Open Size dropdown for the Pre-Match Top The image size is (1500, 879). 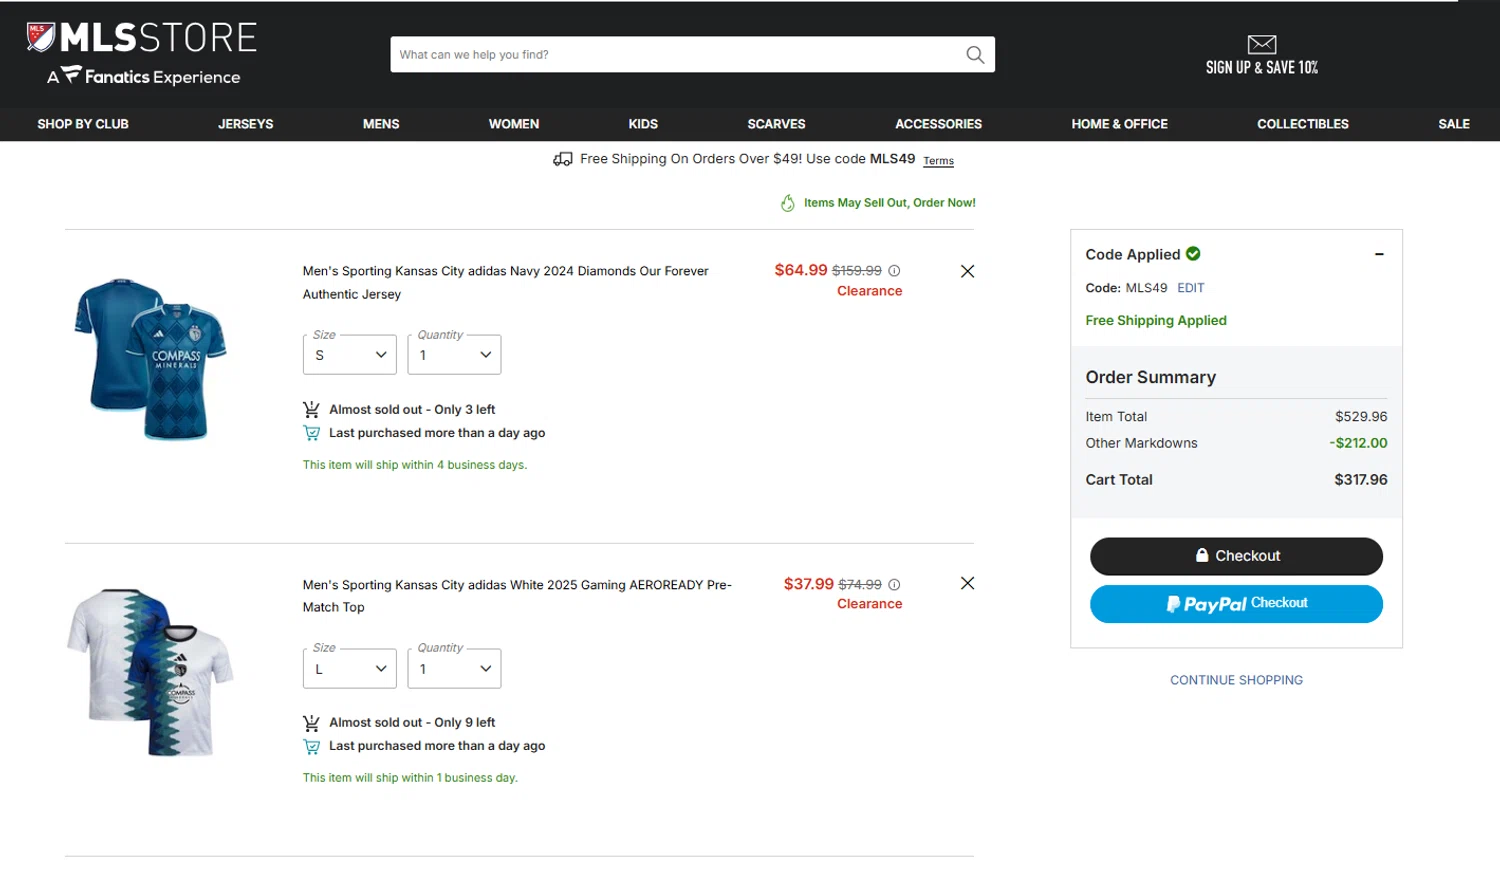tap(350, 669)
